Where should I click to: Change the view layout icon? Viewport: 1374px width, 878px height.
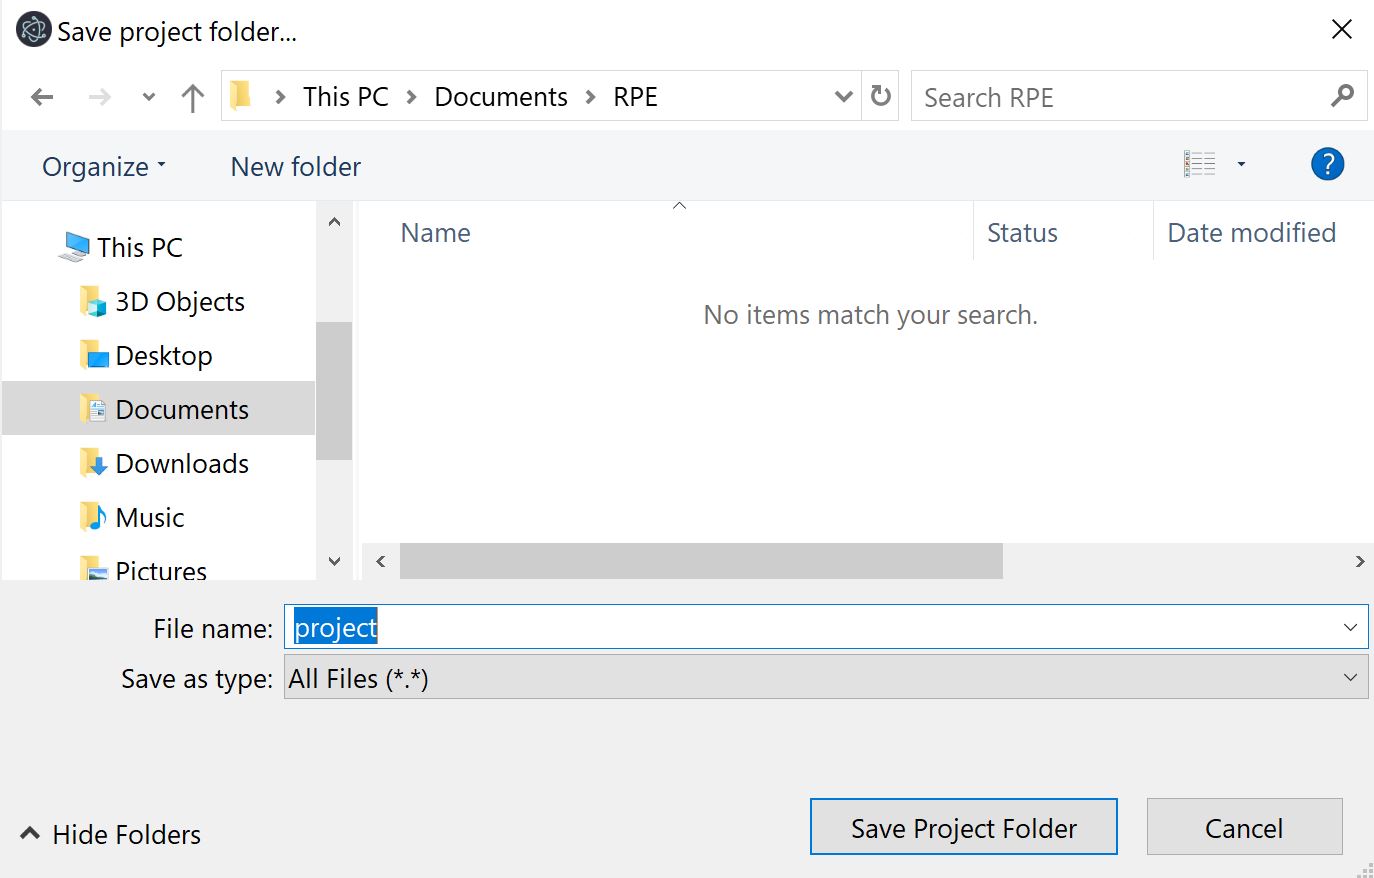(x=1200, y=164)
